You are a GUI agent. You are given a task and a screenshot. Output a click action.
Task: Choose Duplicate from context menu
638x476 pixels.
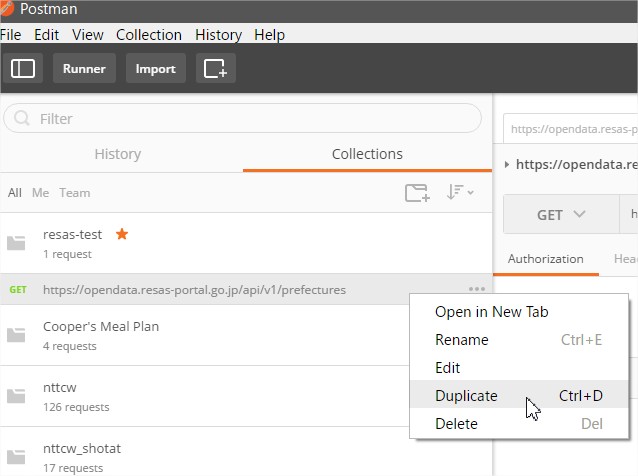click(x=519, y=395)
